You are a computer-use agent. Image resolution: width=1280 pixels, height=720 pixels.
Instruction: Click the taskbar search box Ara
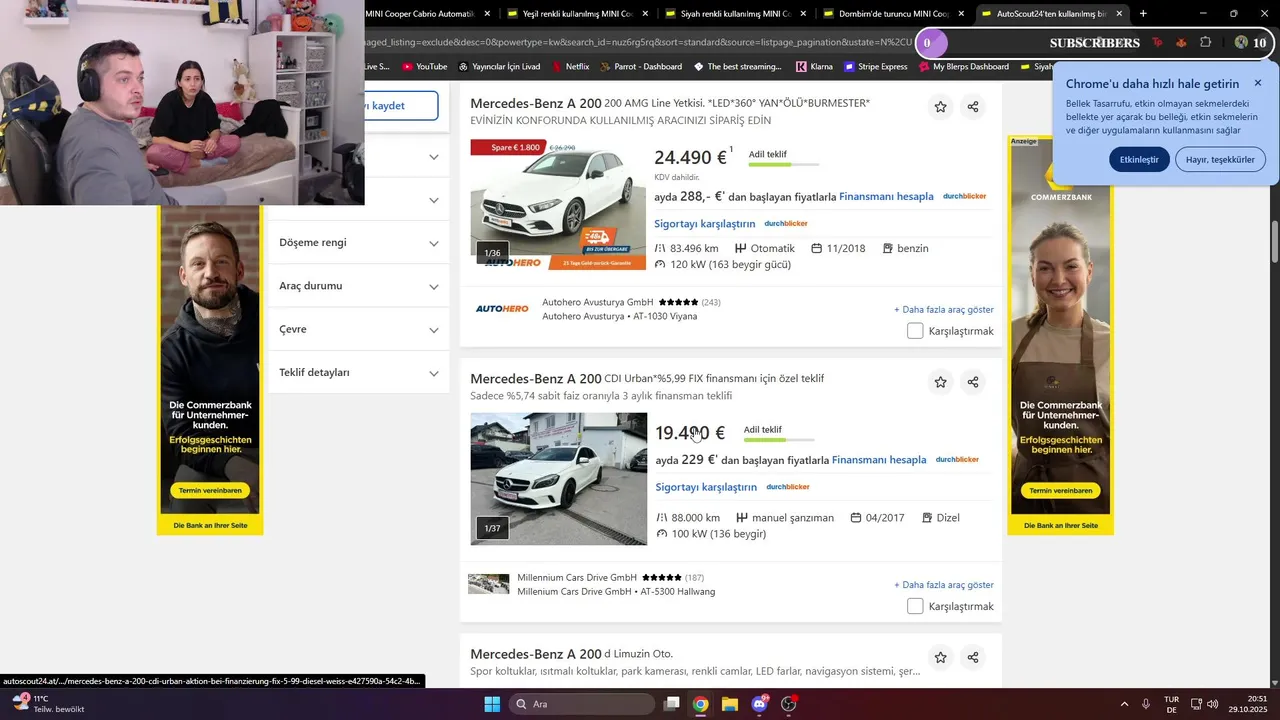tap(580, 704)
